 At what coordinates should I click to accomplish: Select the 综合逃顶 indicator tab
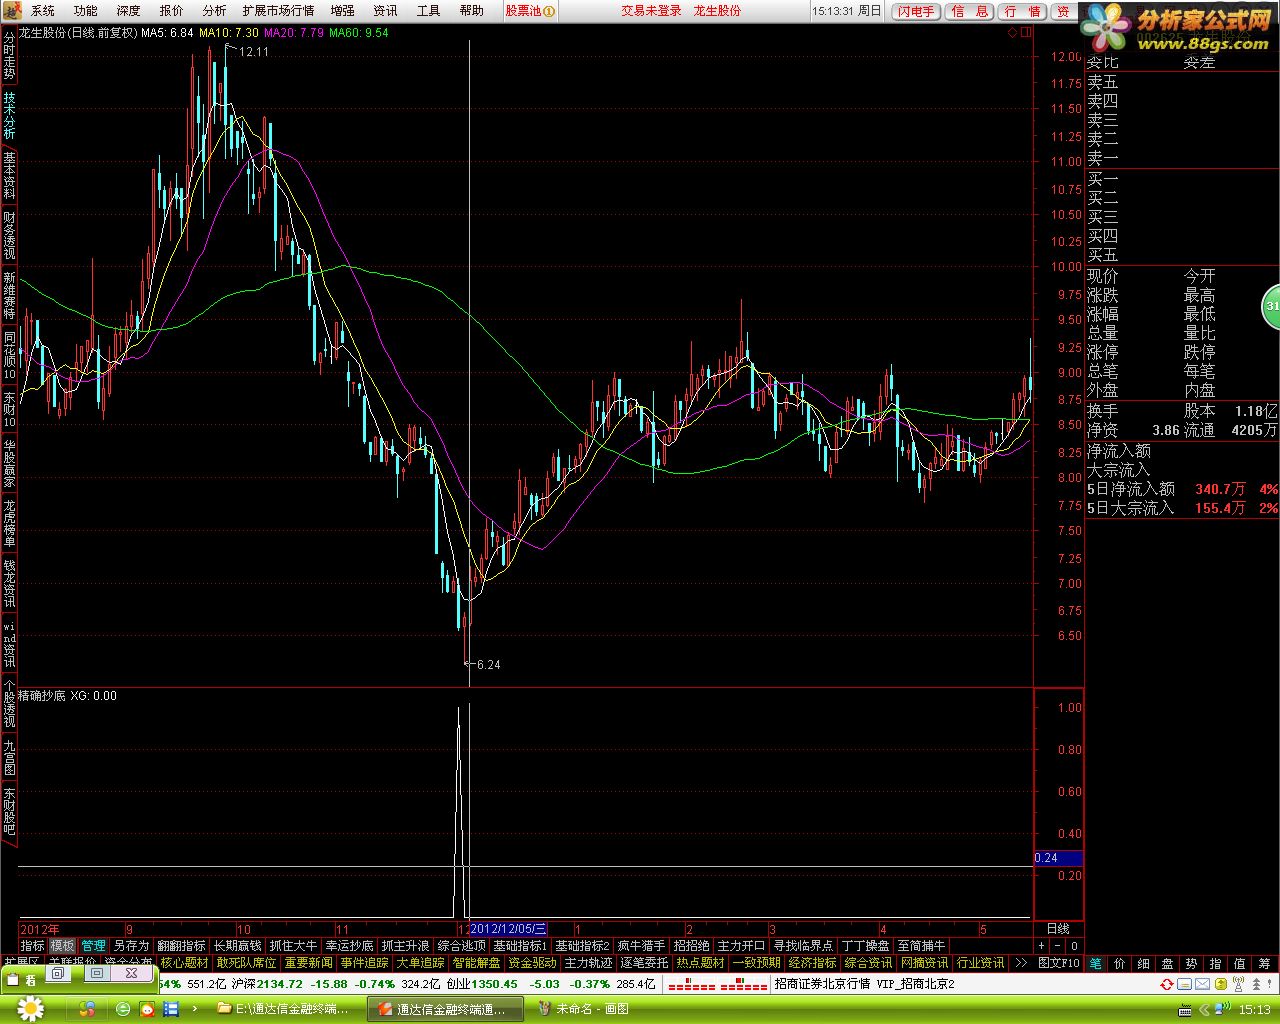[461, 945]
